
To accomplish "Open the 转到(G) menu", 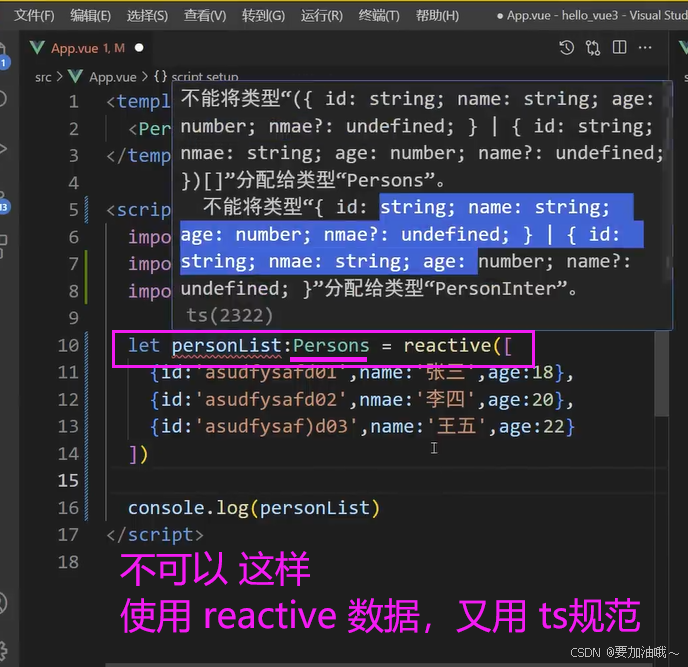I will [263, 16].
